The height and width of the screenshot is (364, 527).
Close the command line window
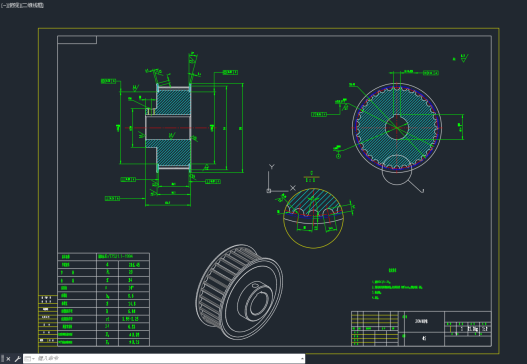tap(8, 359)
